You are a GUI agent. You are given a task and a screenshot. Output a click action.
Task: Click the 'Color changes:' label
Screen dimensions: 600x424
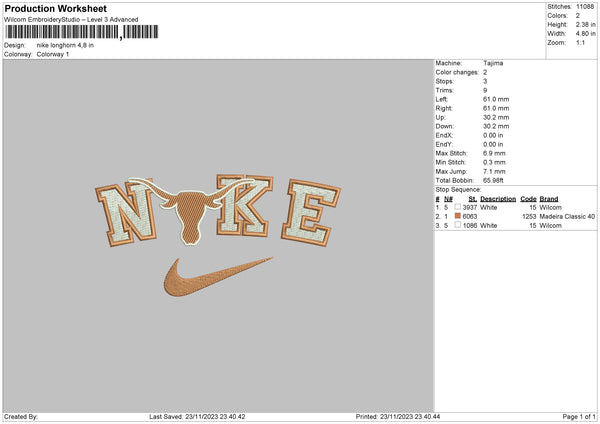pos(457,72)
